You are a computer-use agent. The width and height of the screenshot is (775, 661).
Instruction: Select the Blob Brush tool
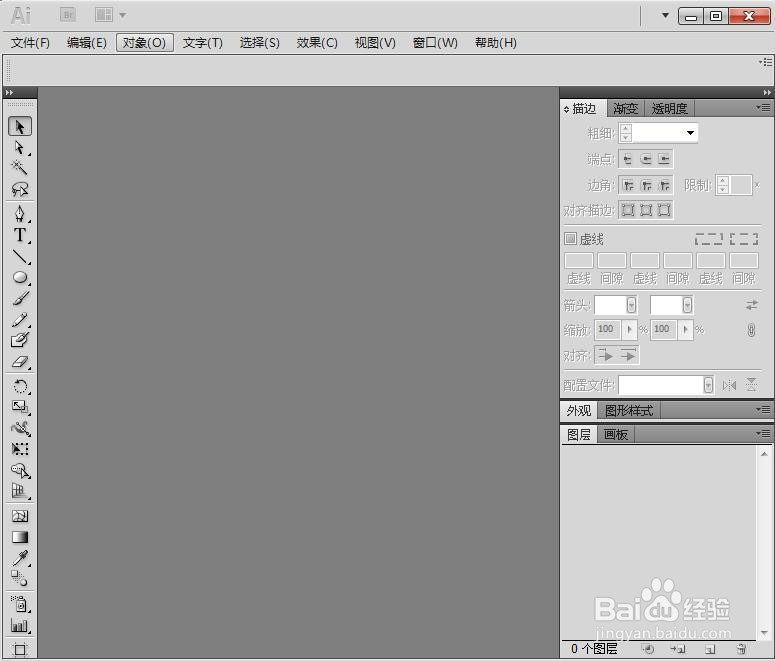(x=20, y=340)
